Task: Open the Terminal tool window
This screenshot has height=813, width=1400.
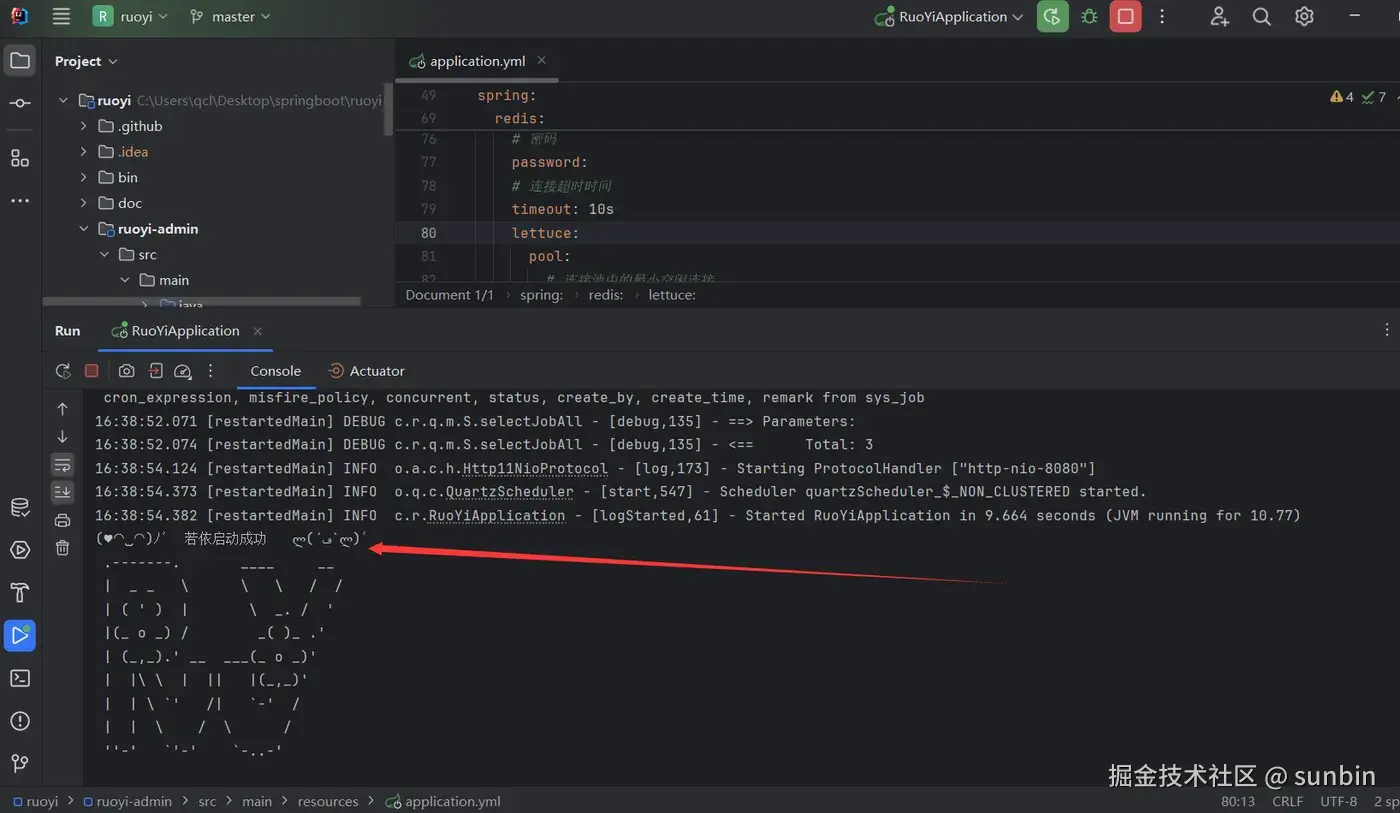Action: pyautogui.click(x=20, y=678)
